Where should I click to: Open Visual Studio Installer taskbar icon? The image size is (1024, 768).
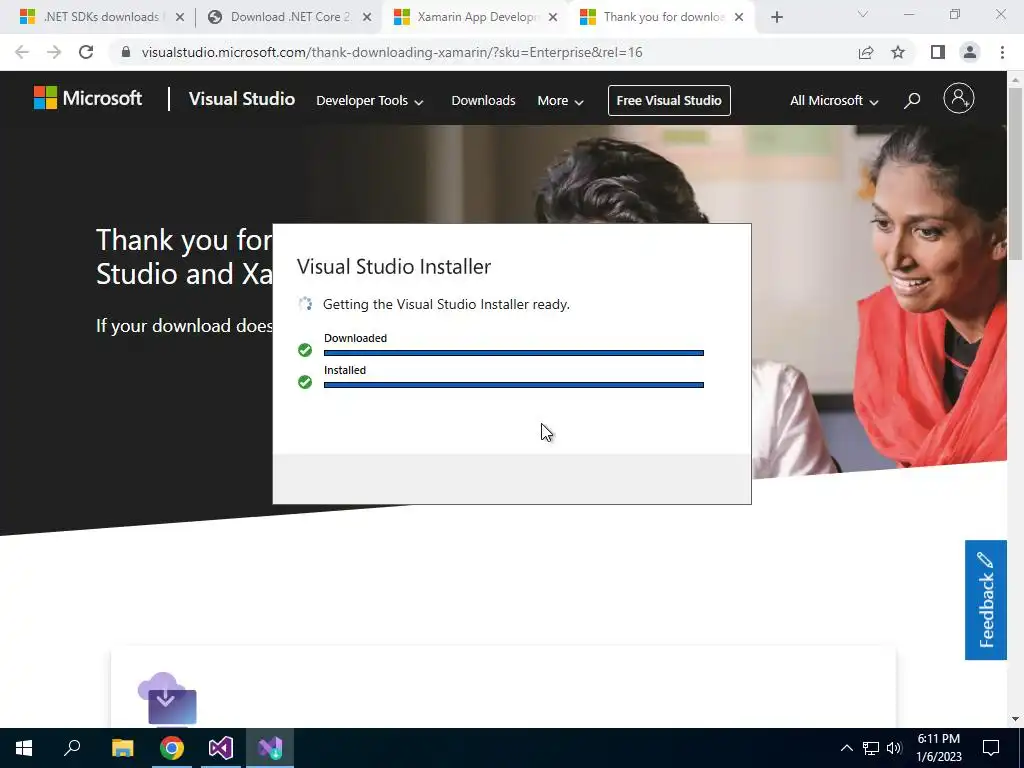click(x=270, y=748)
